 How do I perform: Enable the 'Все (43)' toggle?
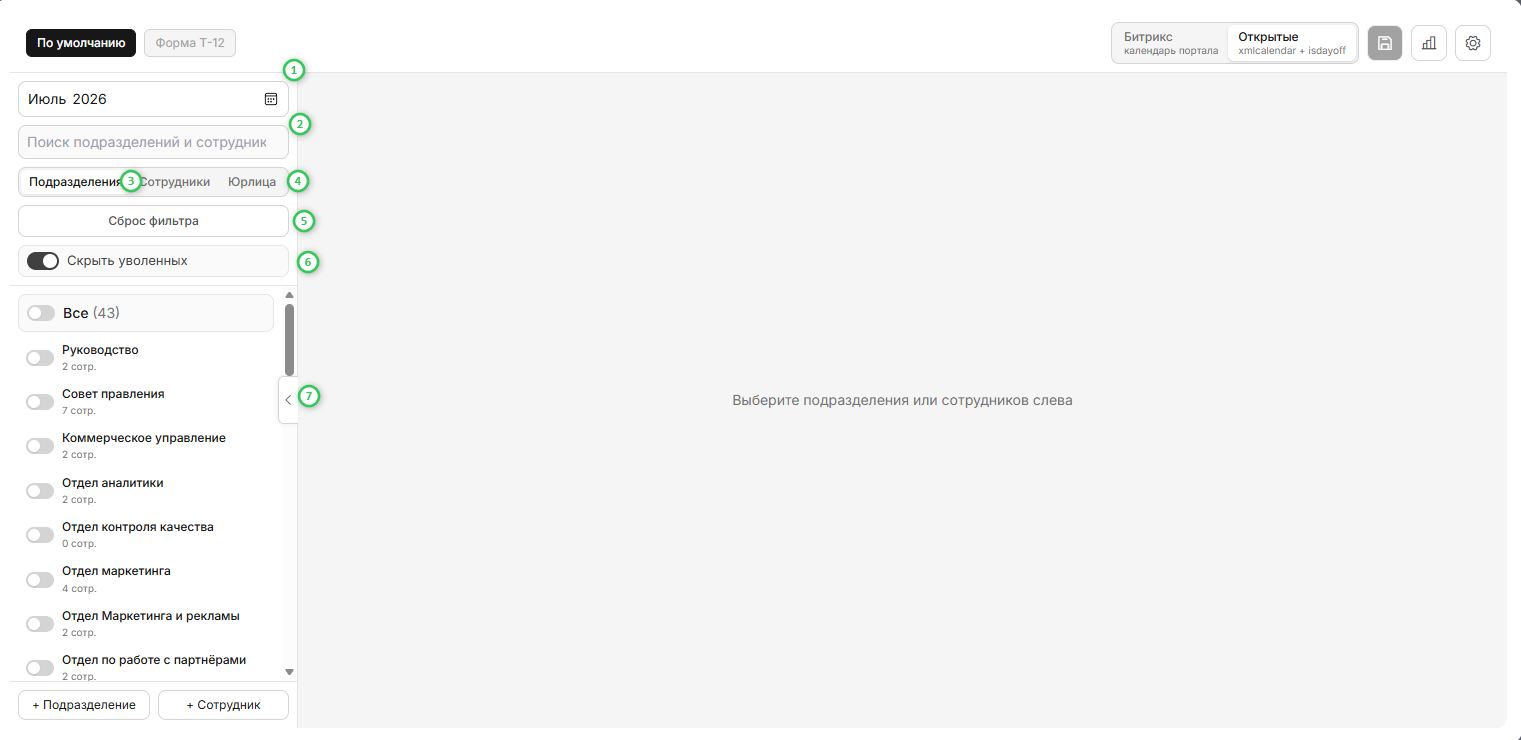[41, 313]
